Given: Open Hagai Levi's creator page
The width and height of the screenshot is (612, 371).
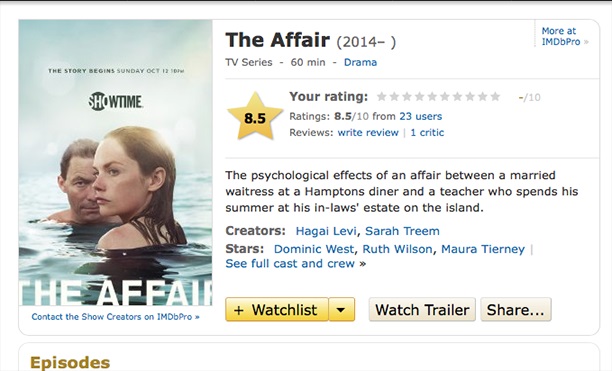Looking at the screenshot, I should tap(326, 231).
